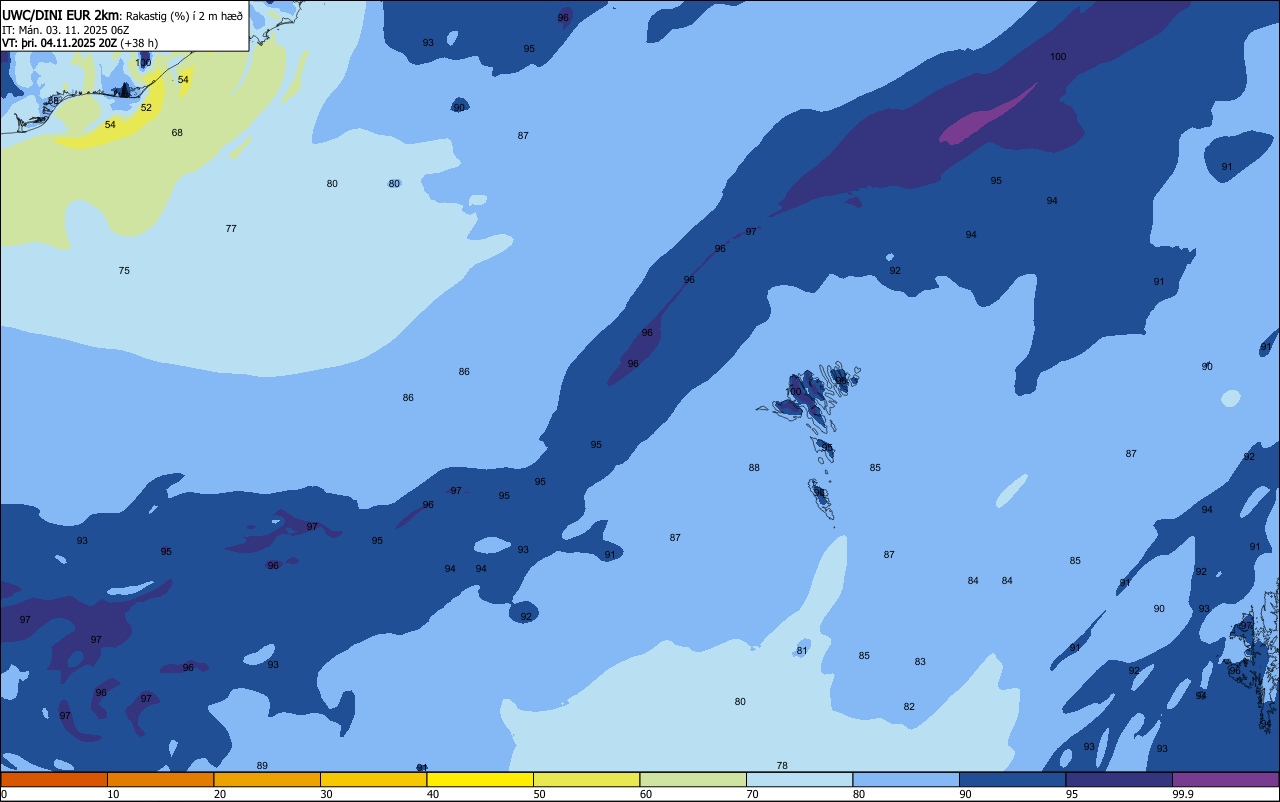This screenshot has width=1280, height=802.
Task: Click the '78' value near the bottom edge
Action: (x=782, y=766)
